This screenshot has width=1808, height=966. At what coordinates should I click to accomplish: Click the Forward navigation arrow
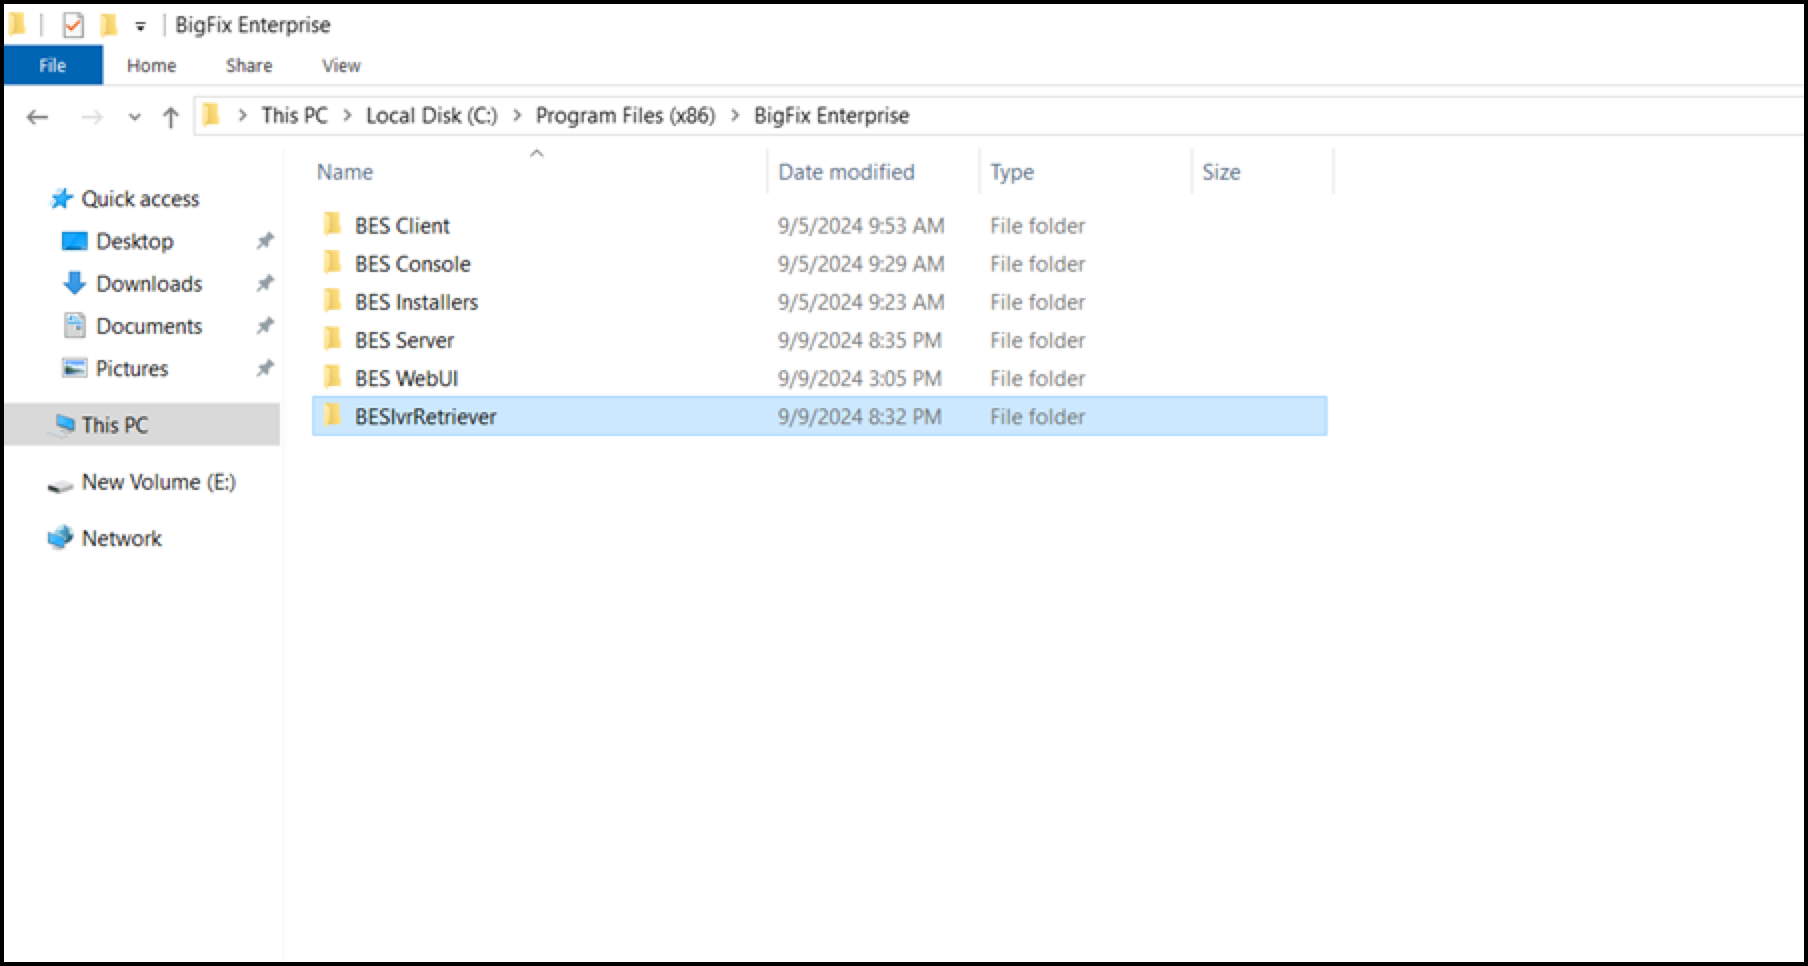pyautogui.click(x=92, y=117)
